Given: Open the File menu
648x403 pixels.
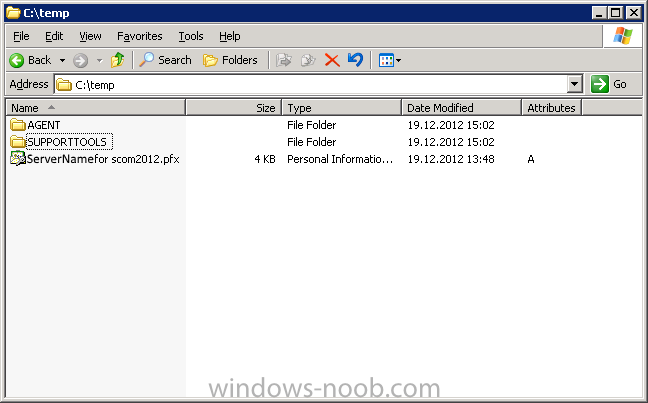Looking at the screenshot, I should click(x=21, y=36).
